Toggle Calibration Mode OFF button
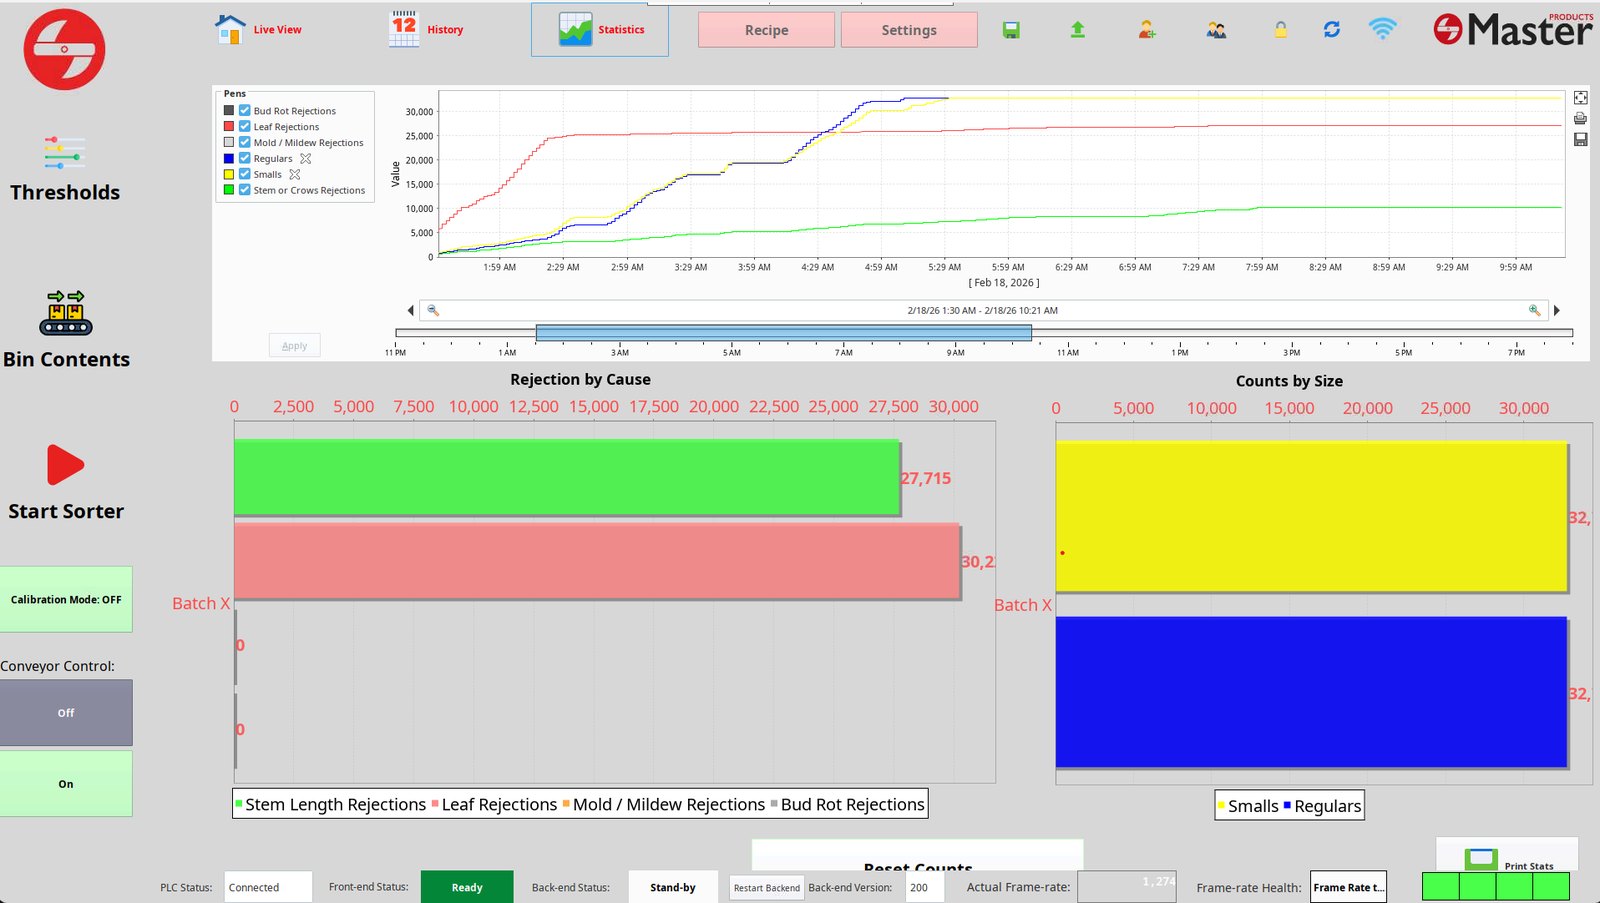Image resolution: width=1600 pixels, height=903 pixels. [66, 599]
